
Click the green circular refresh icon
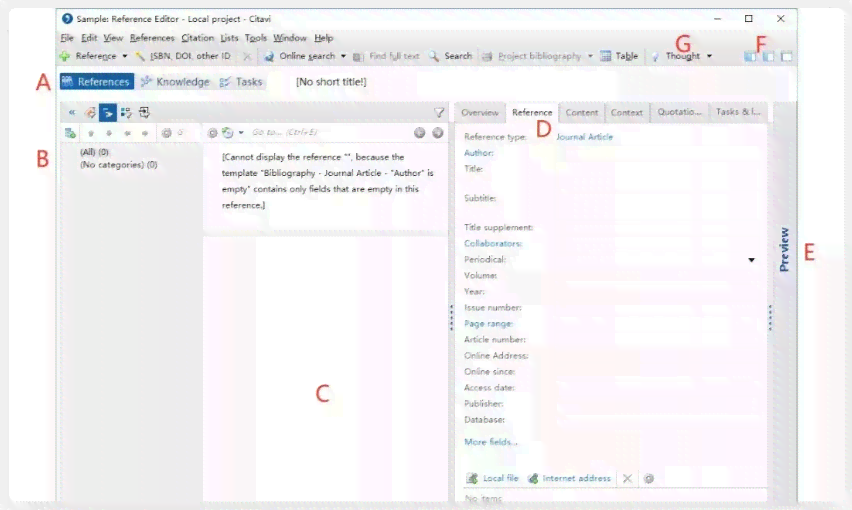click(x=228, y=133)
